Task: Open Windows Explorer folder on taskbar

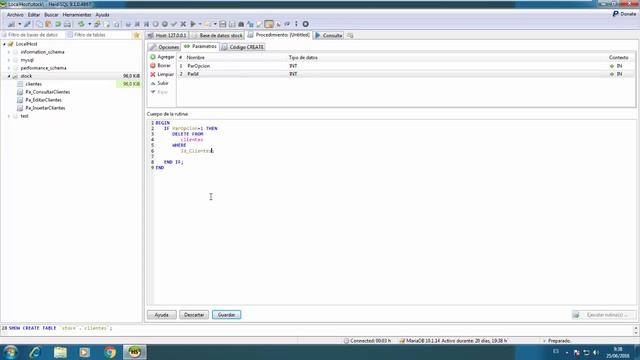Action: [60, 352]
